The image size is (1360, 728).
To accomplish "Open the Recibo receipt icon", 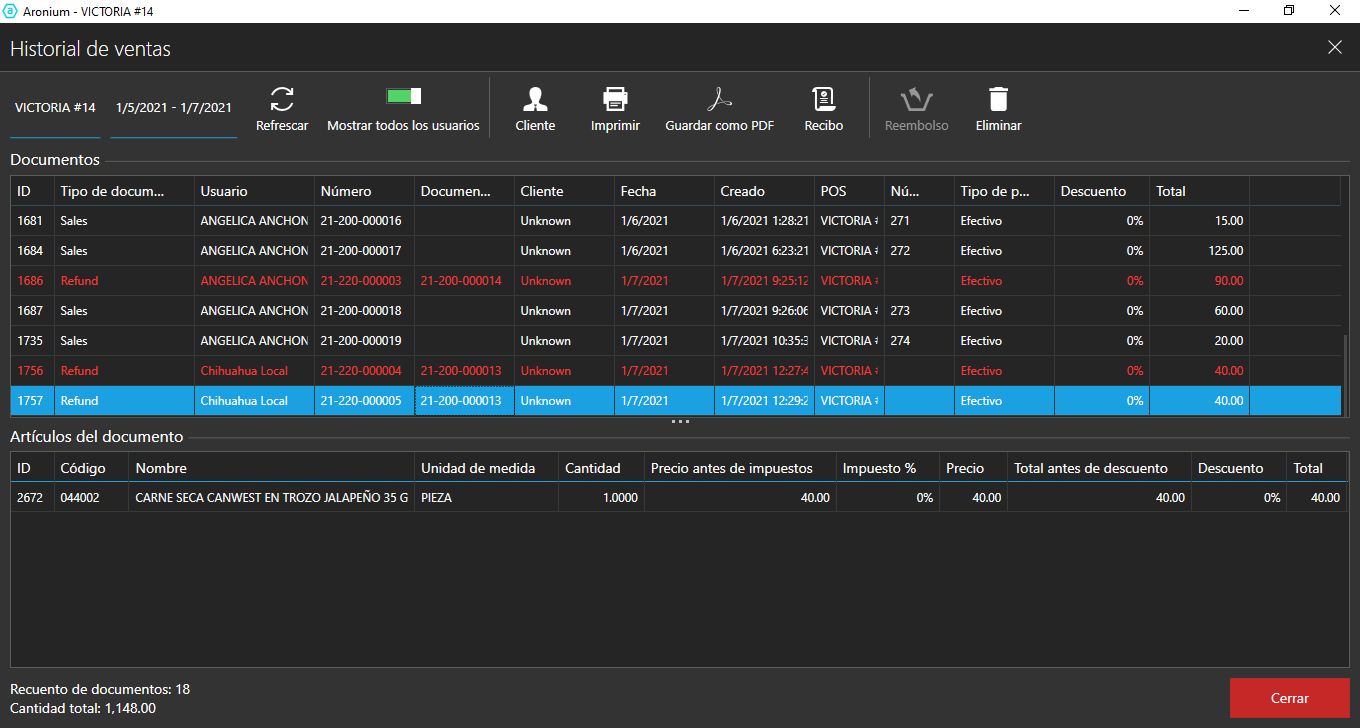I will pos(823,99).
